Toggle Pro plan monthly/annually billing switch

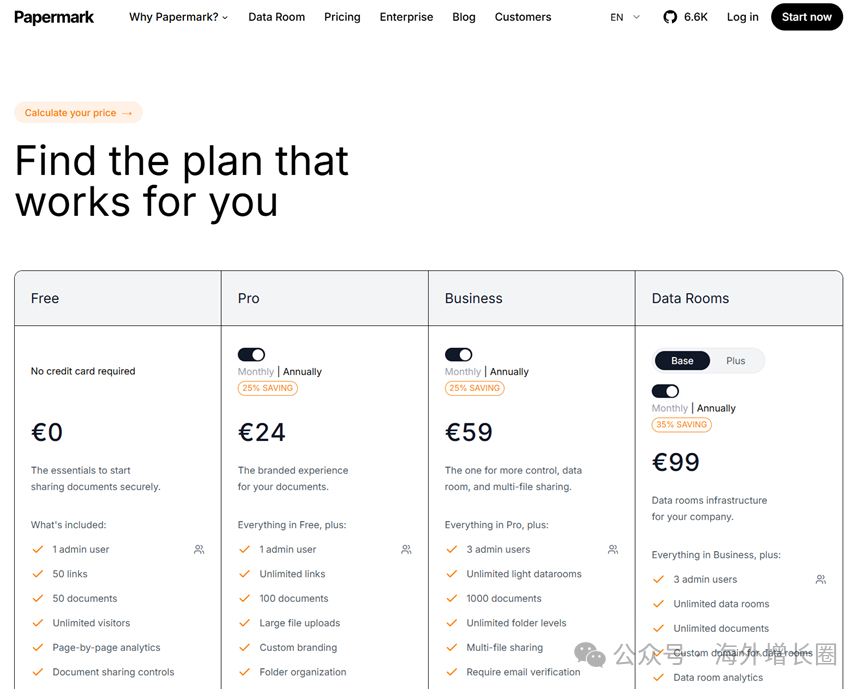pos(252,354)
